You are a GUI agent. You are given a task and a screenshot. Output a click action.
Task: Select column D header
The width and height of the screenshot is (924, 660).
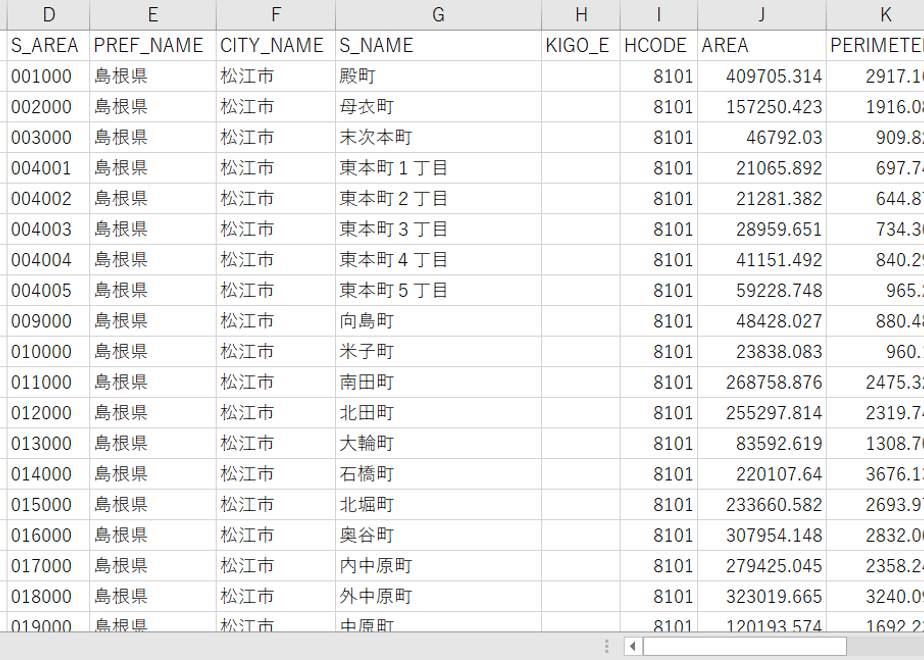tap(48, 15)
